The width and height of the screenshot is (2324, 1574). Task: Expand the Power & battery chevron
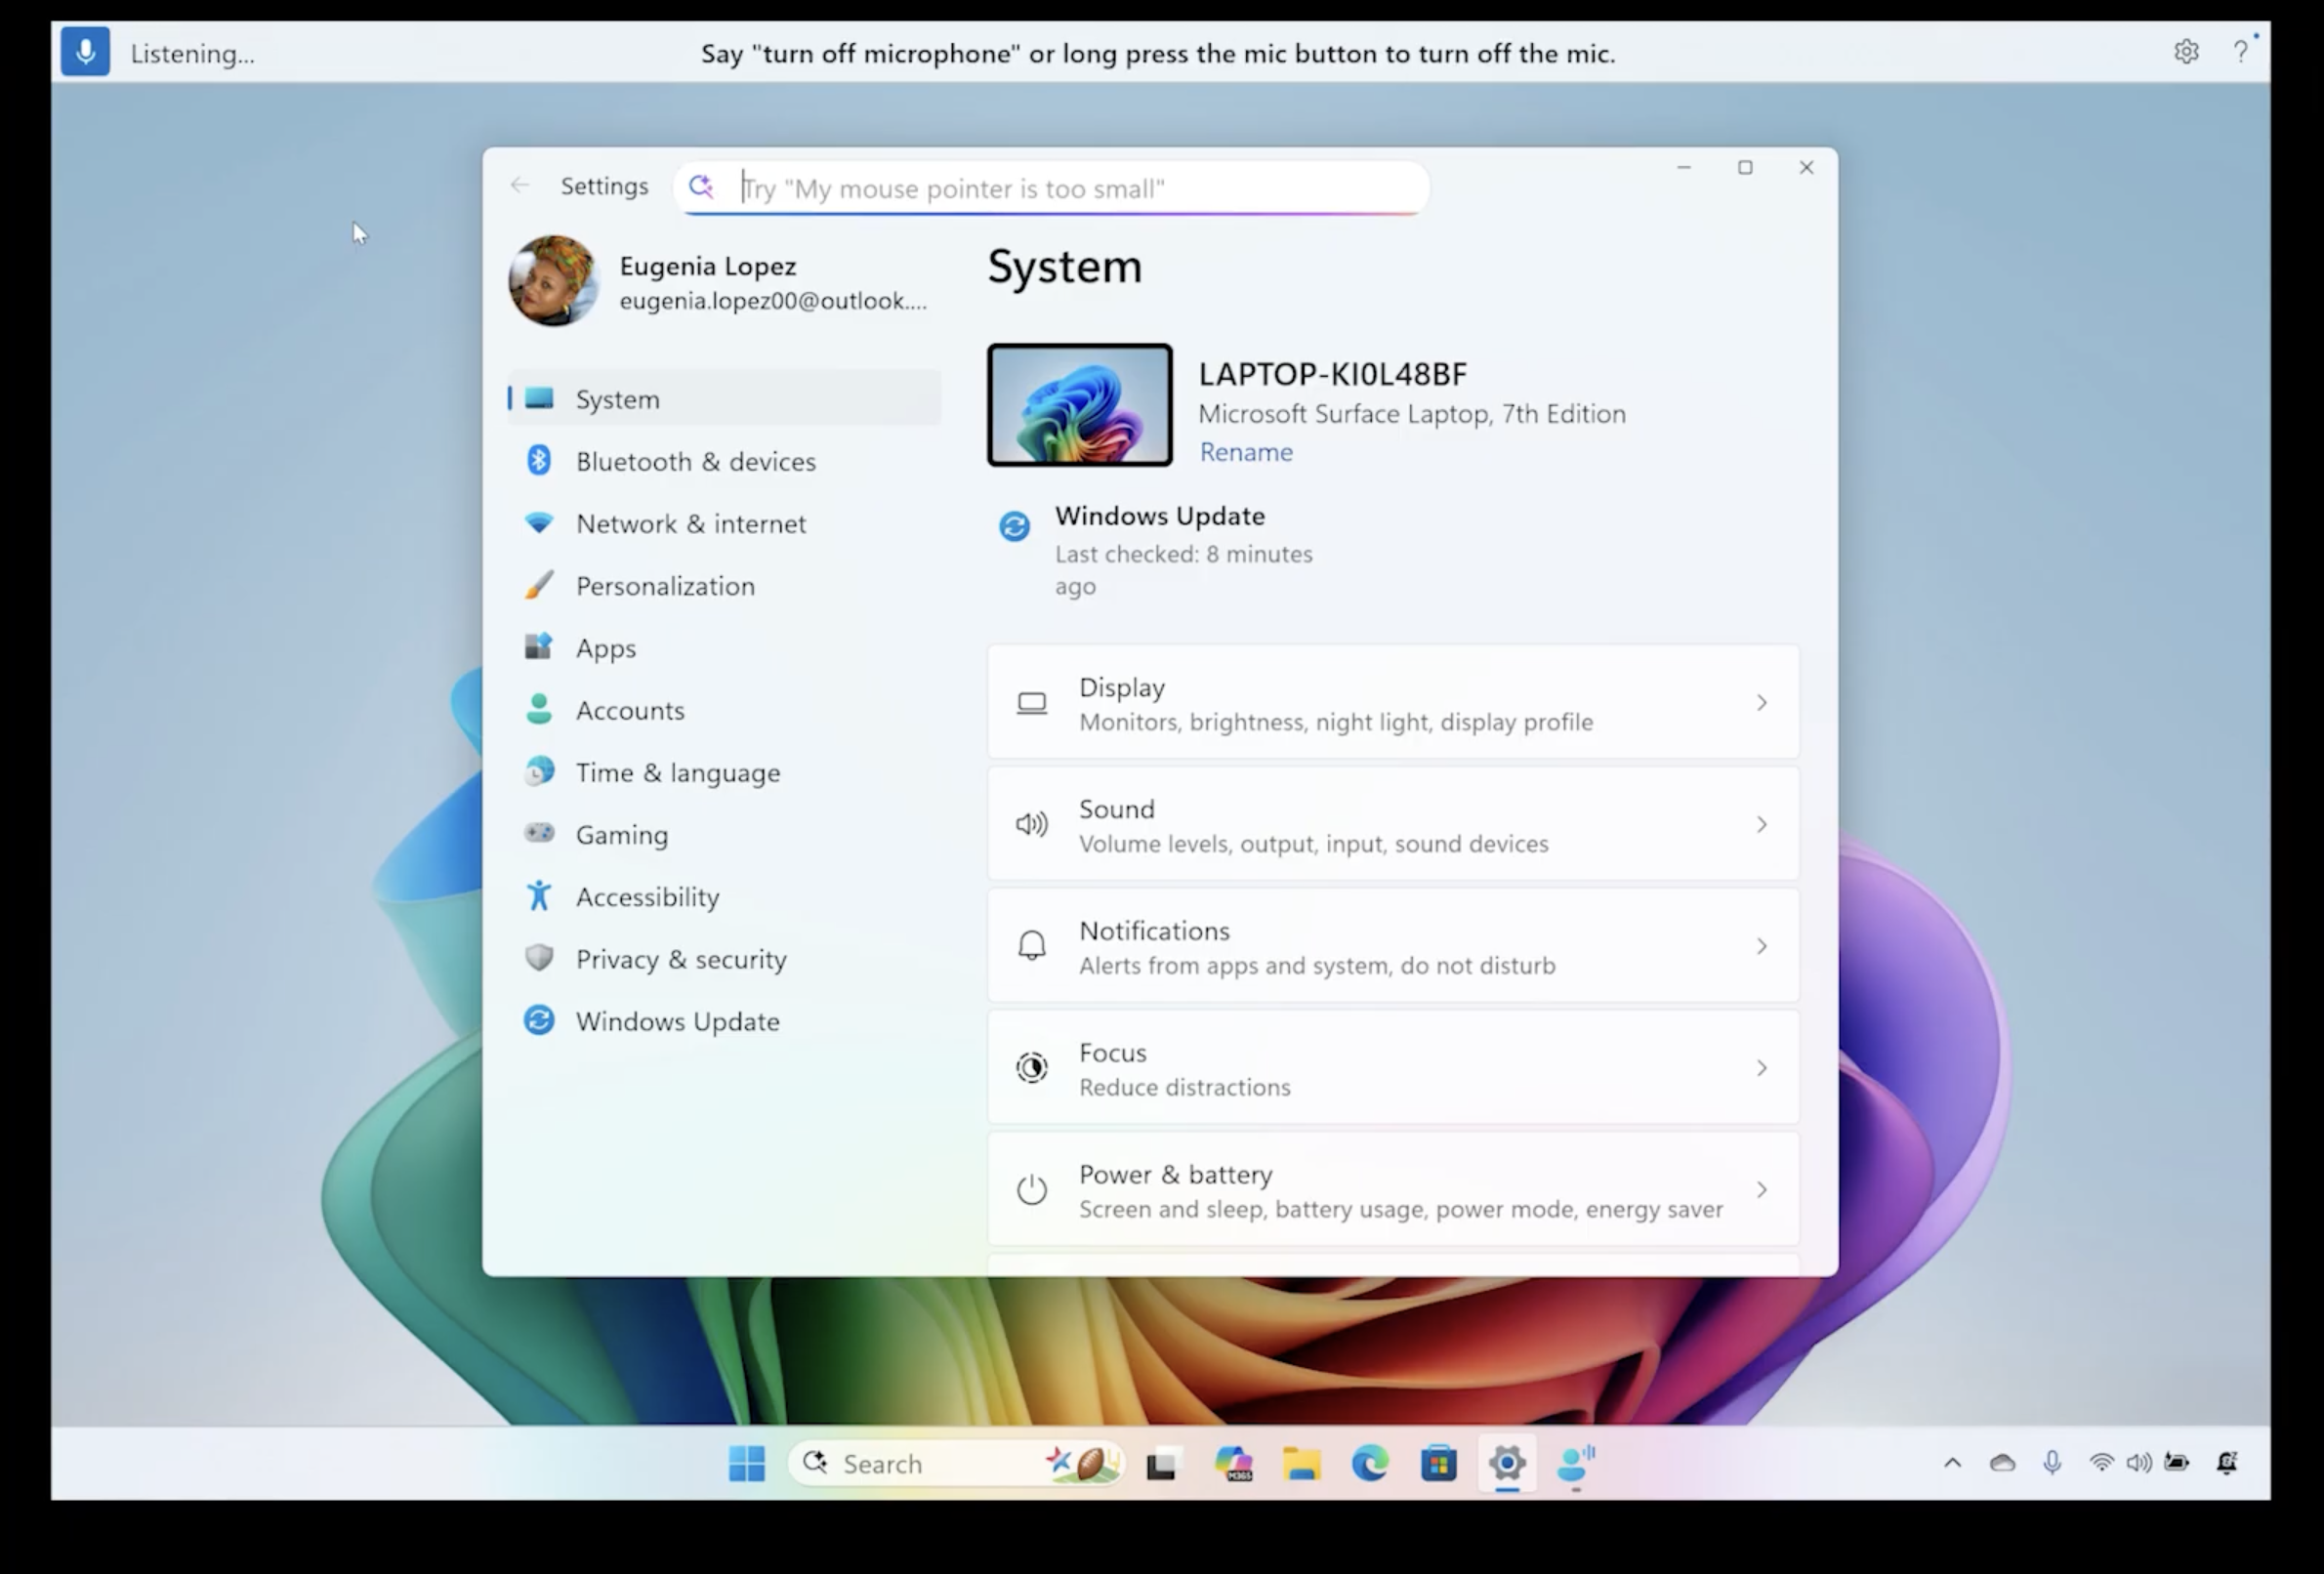[1762, 1190]
